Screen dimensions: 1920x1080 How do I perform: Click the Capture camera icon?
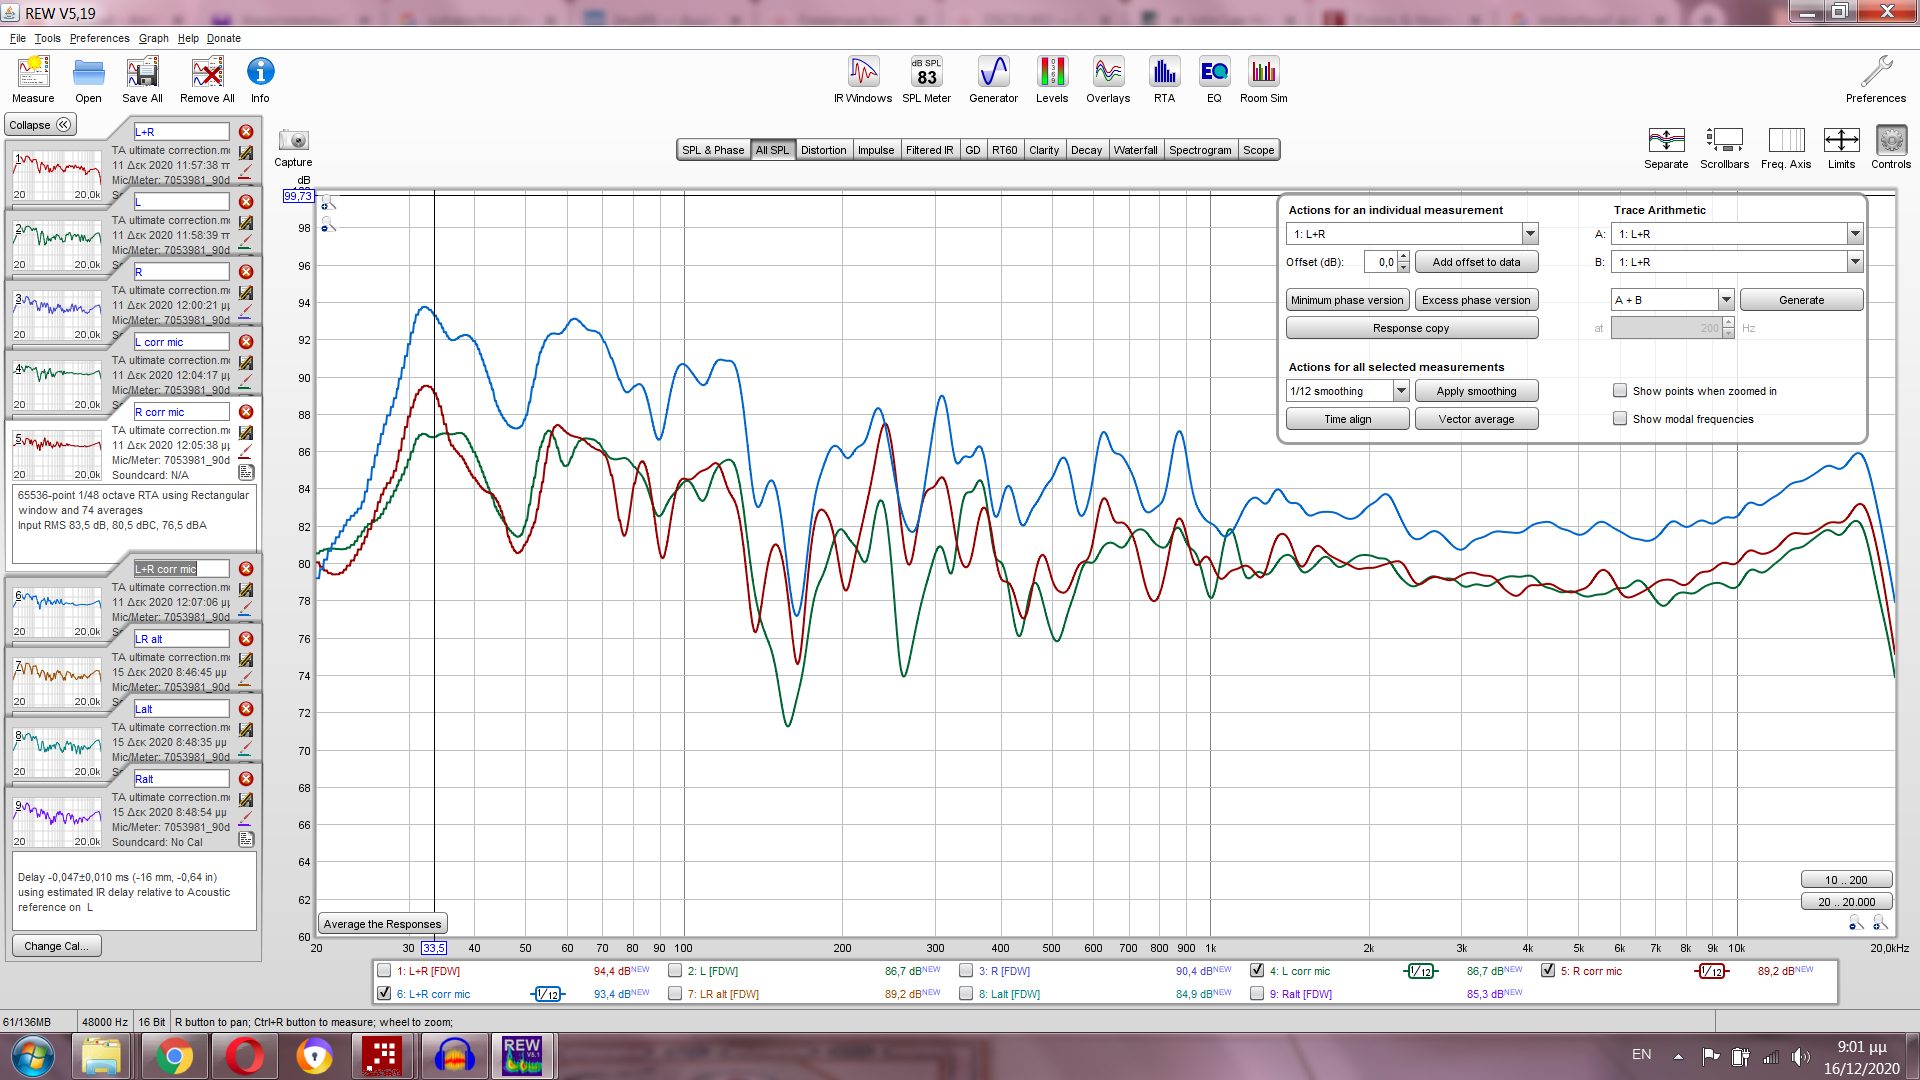293,141
